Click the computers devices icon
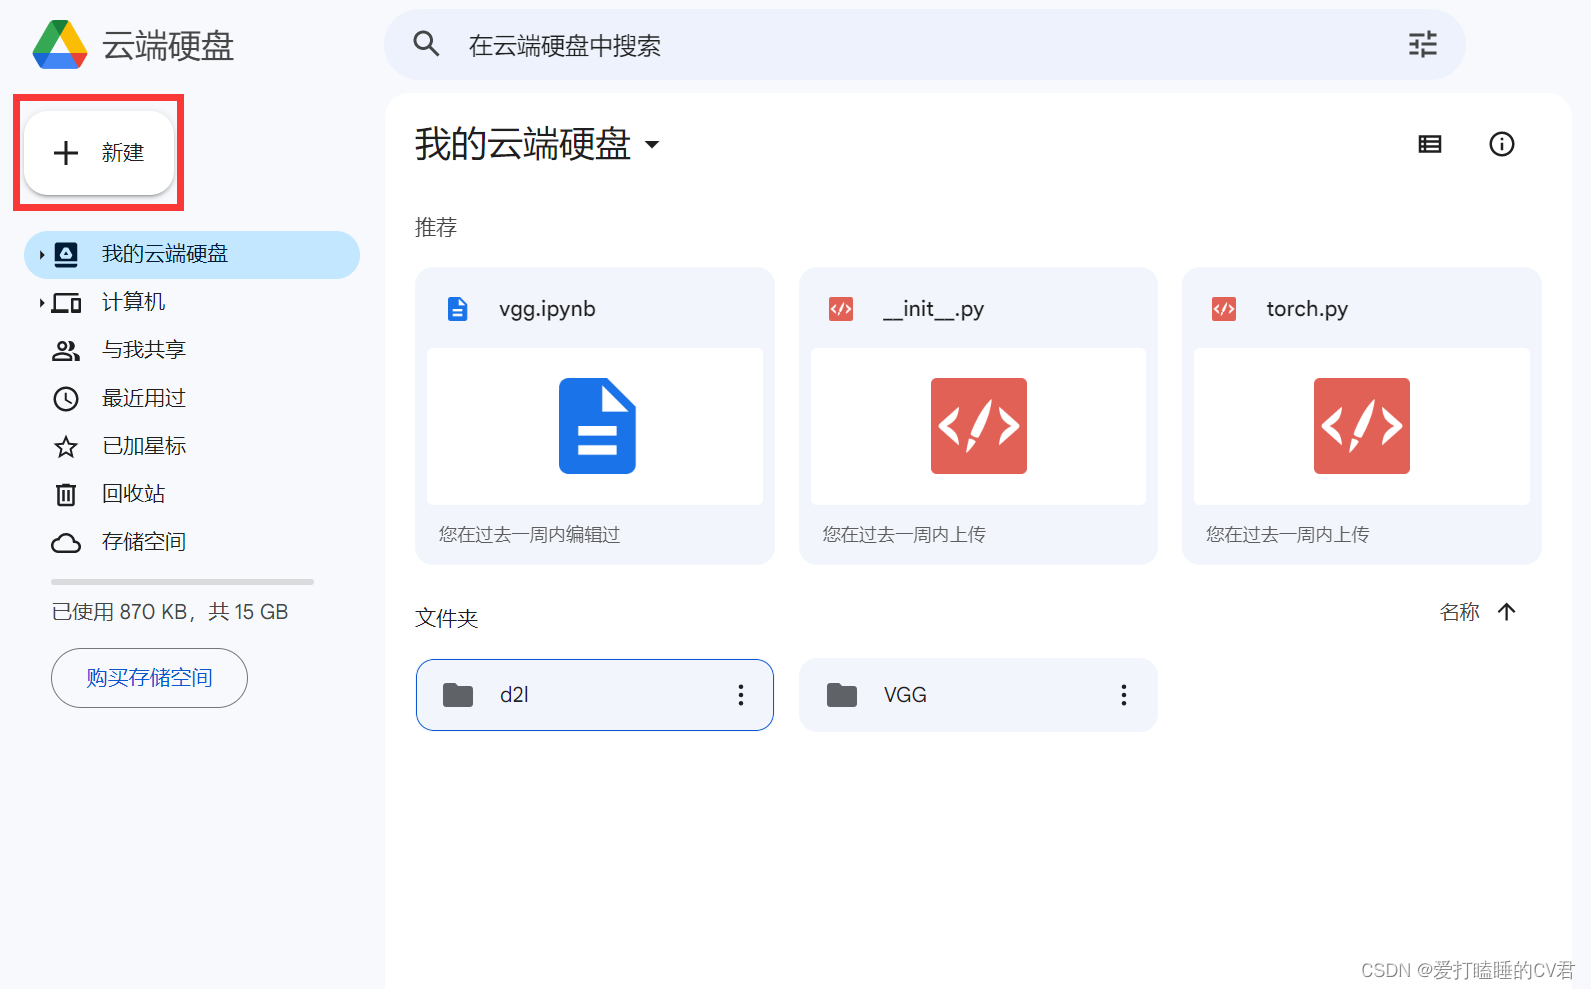1591x989 pixels. 66,303
